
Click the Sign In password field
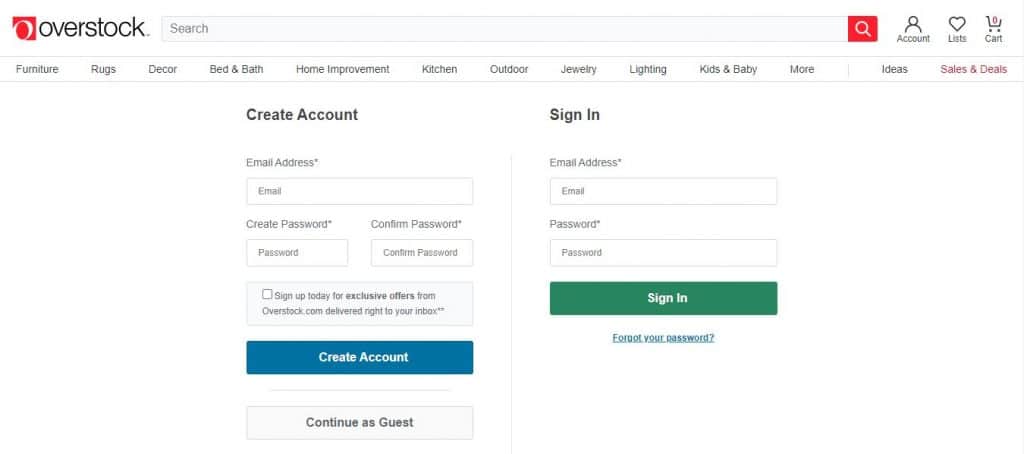(664, 253)
